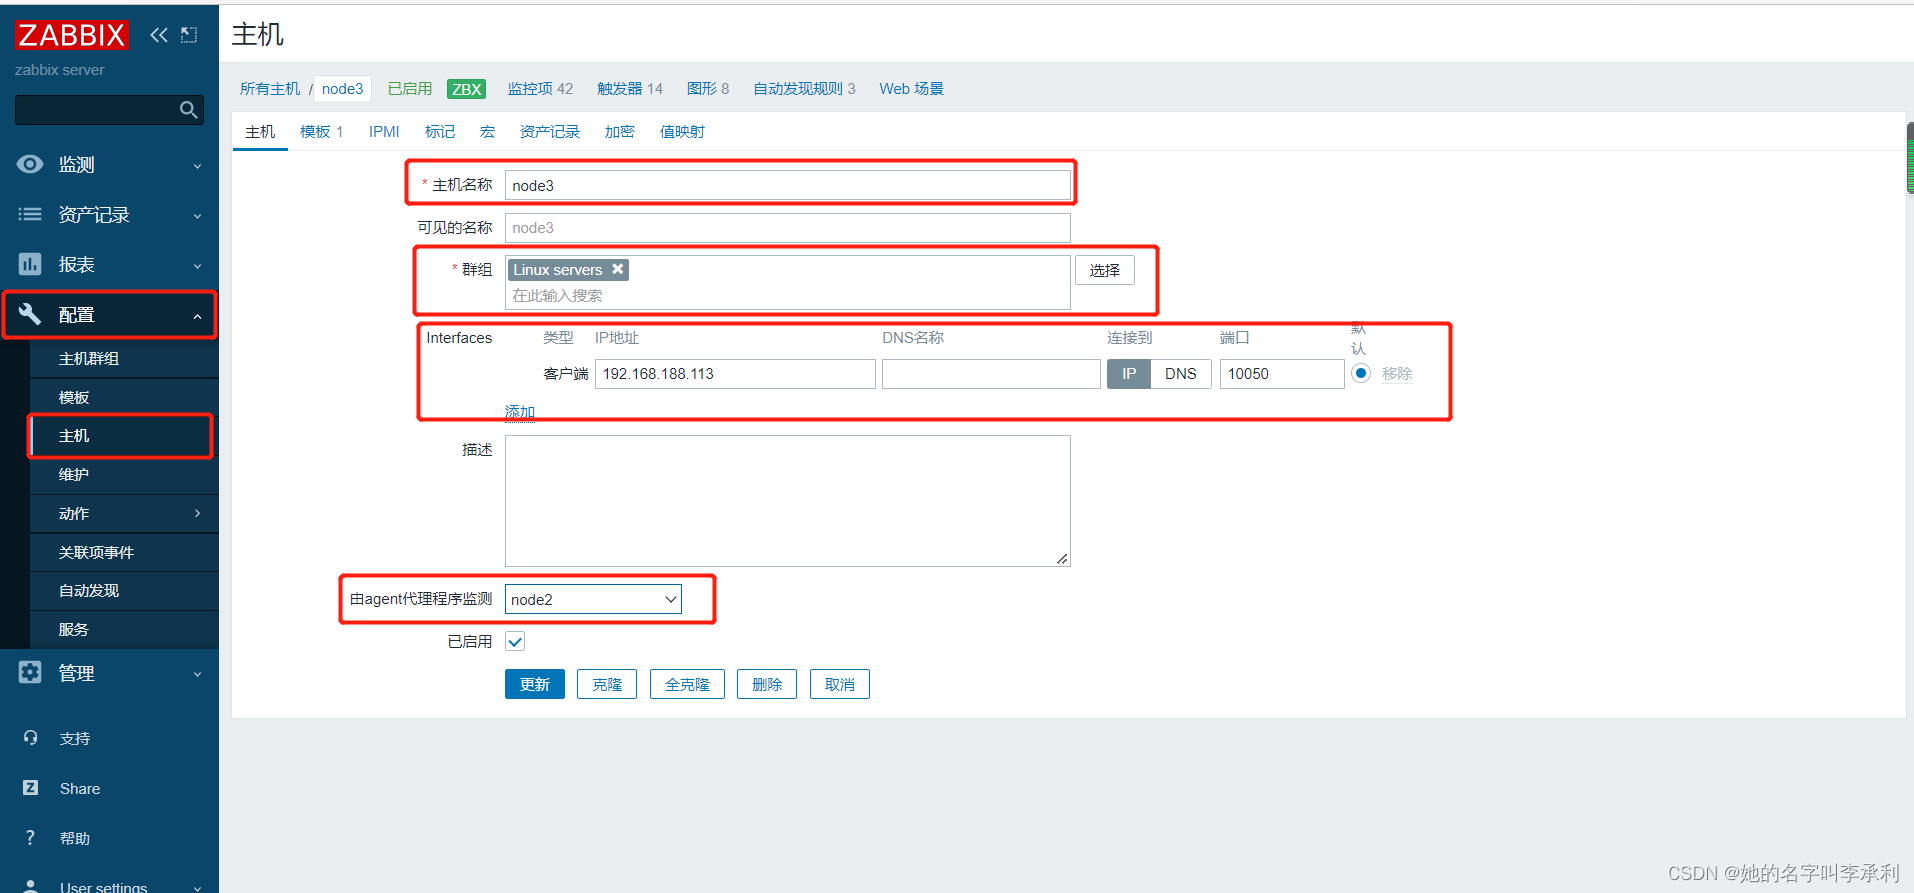Remove the Linux servers group tag

(618, 269)
